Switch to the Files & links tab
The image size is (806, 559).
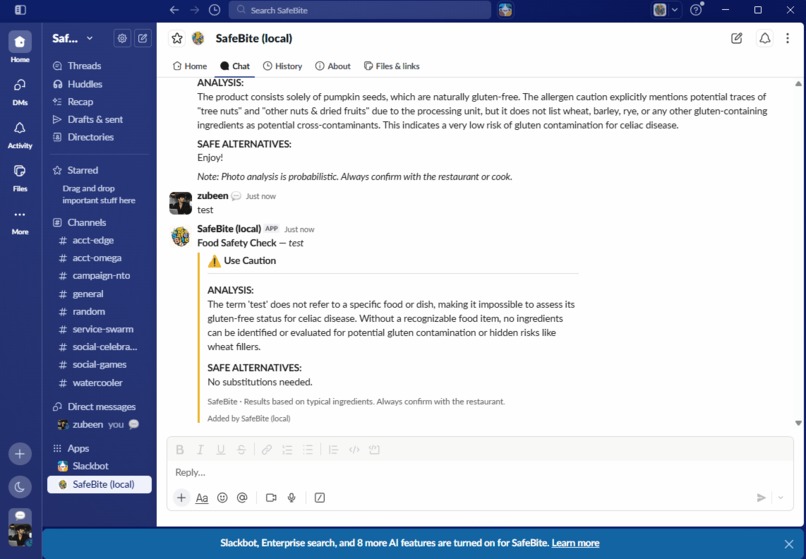(392, 66)
